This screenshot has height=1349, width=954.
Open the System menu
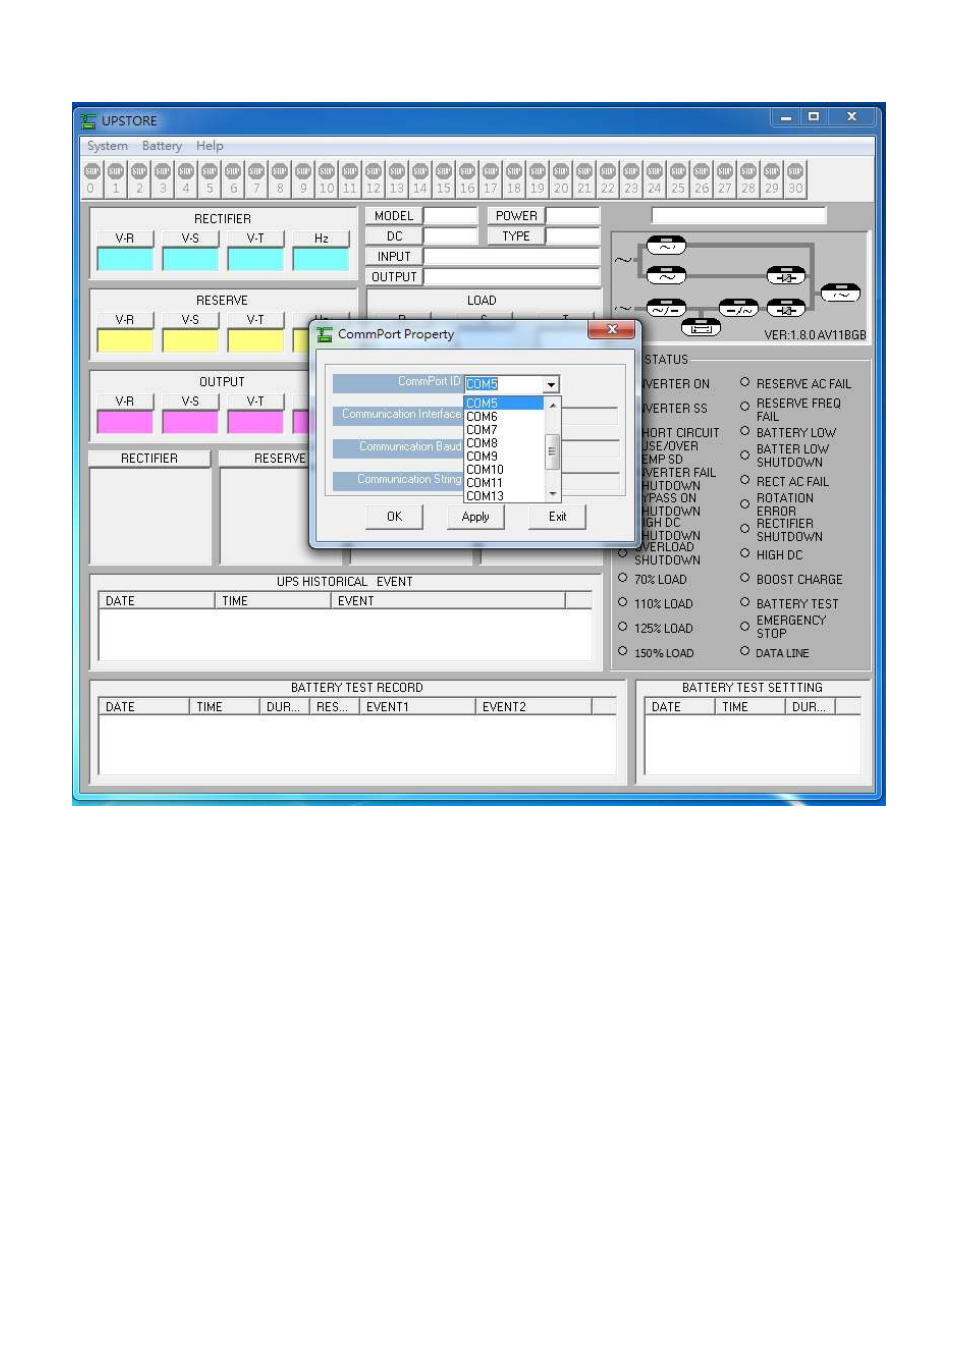(107, 146)
